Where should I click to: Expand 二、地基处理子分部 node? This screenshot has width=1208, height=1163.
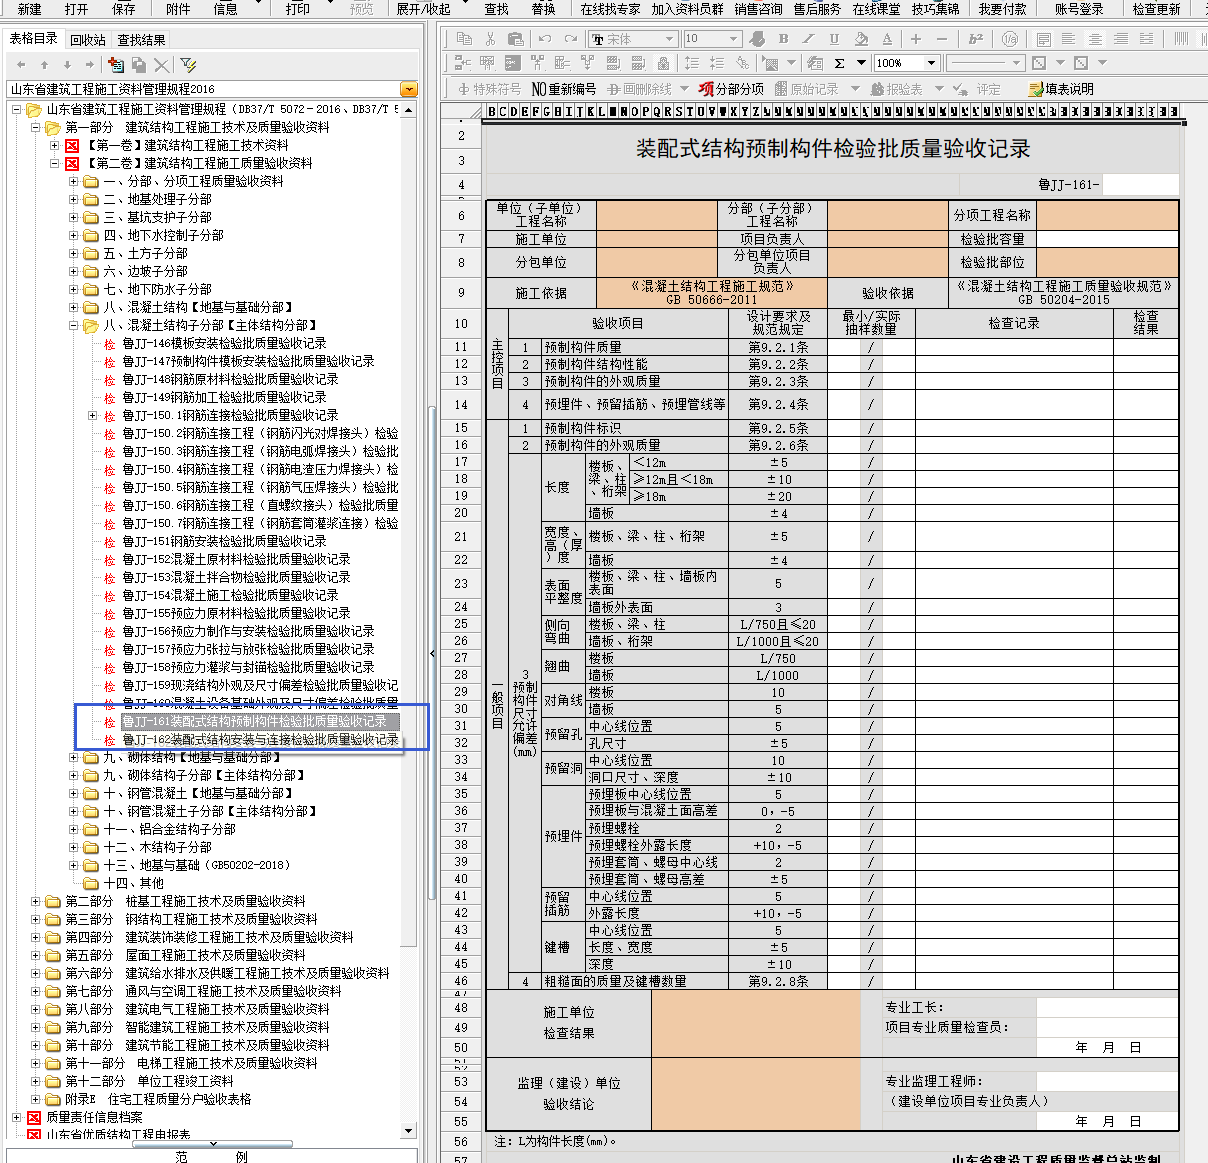tap(73, 199)
